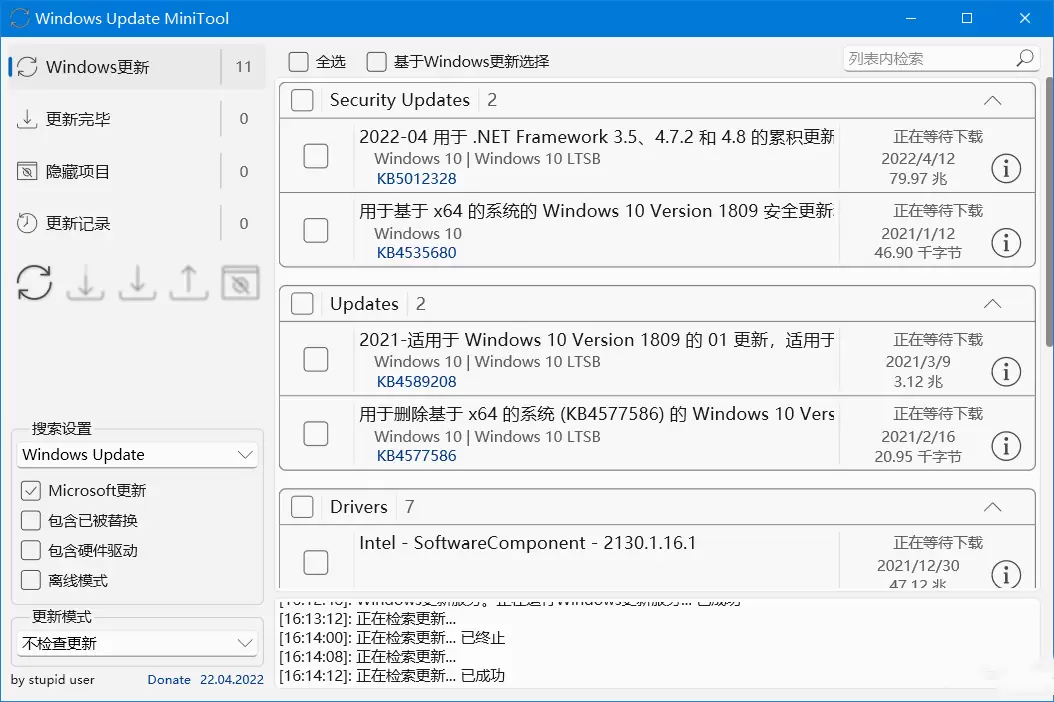
Task: Open the 不检查更新 update mode dropdown
Action: coord(137,644)
